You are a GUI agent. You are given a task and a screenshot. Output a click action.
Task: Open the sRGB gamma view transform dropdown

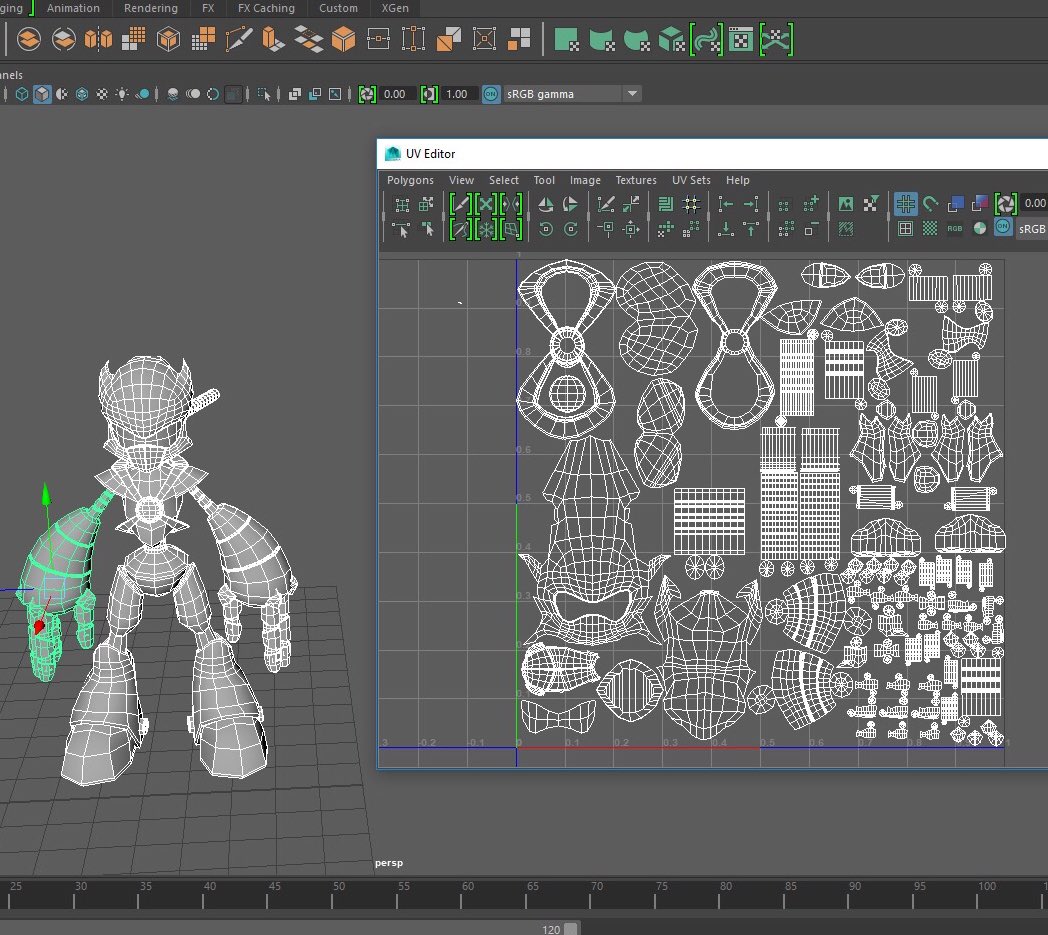tap(572, 94)
